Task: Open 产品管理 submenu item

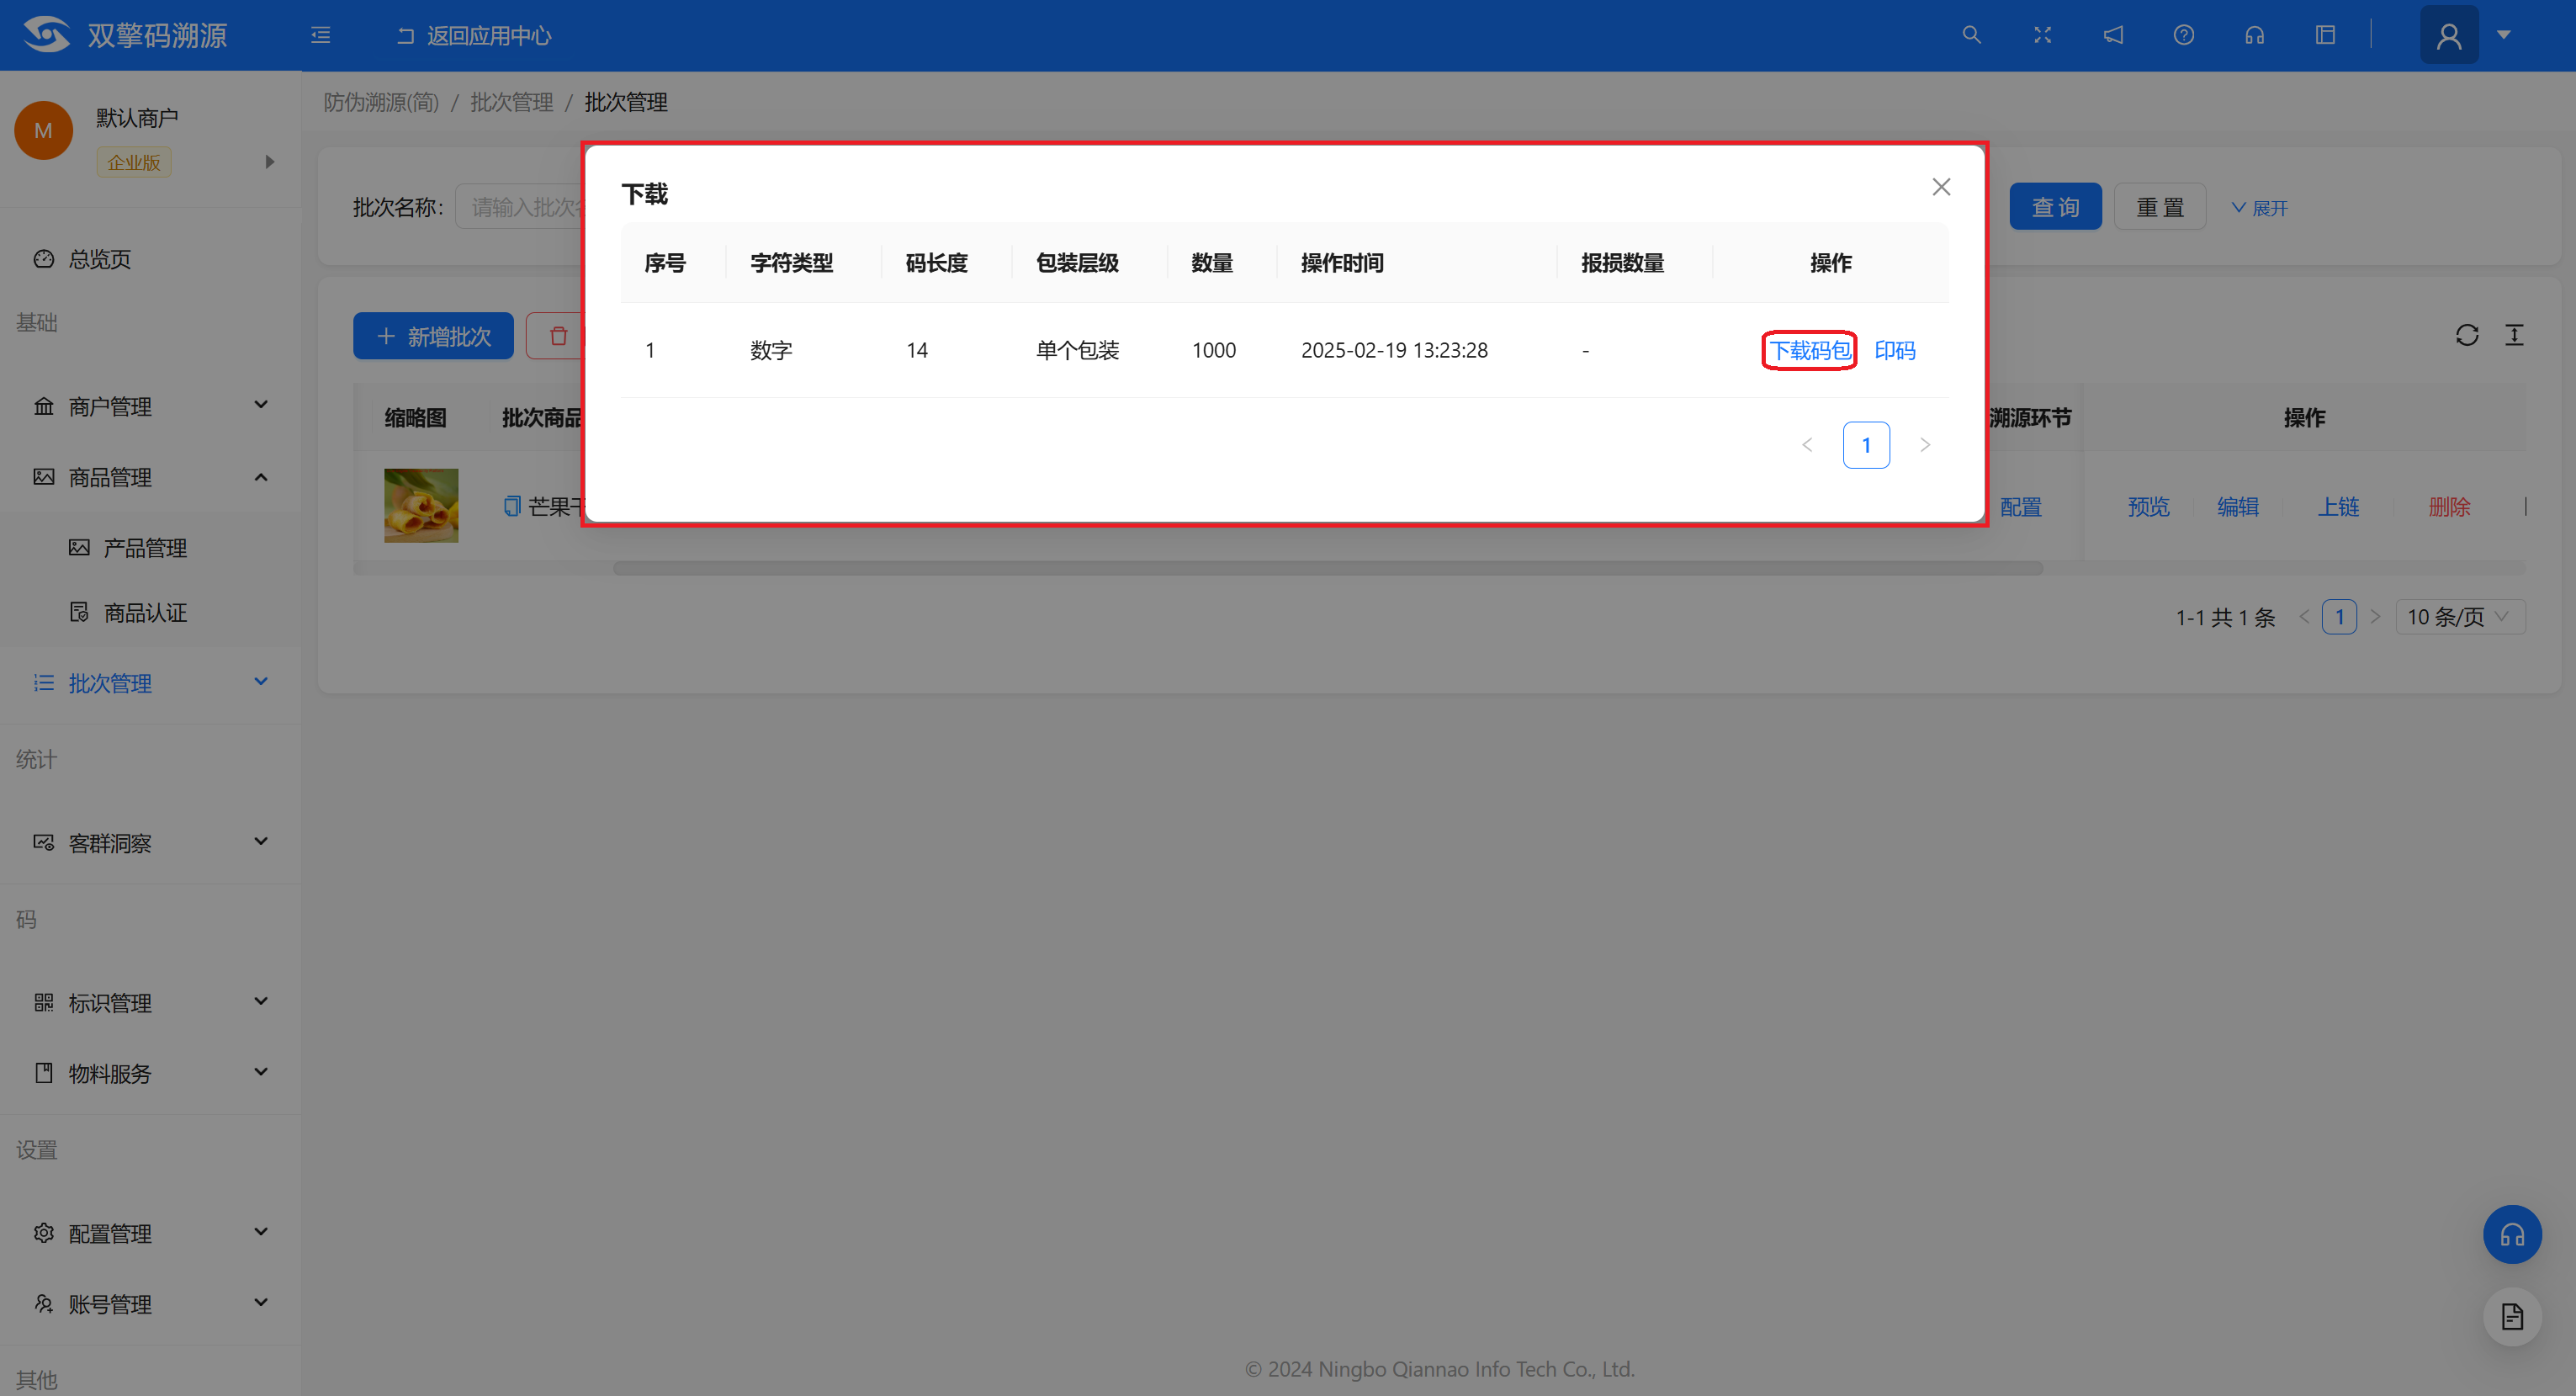Action: click(145, 548)
